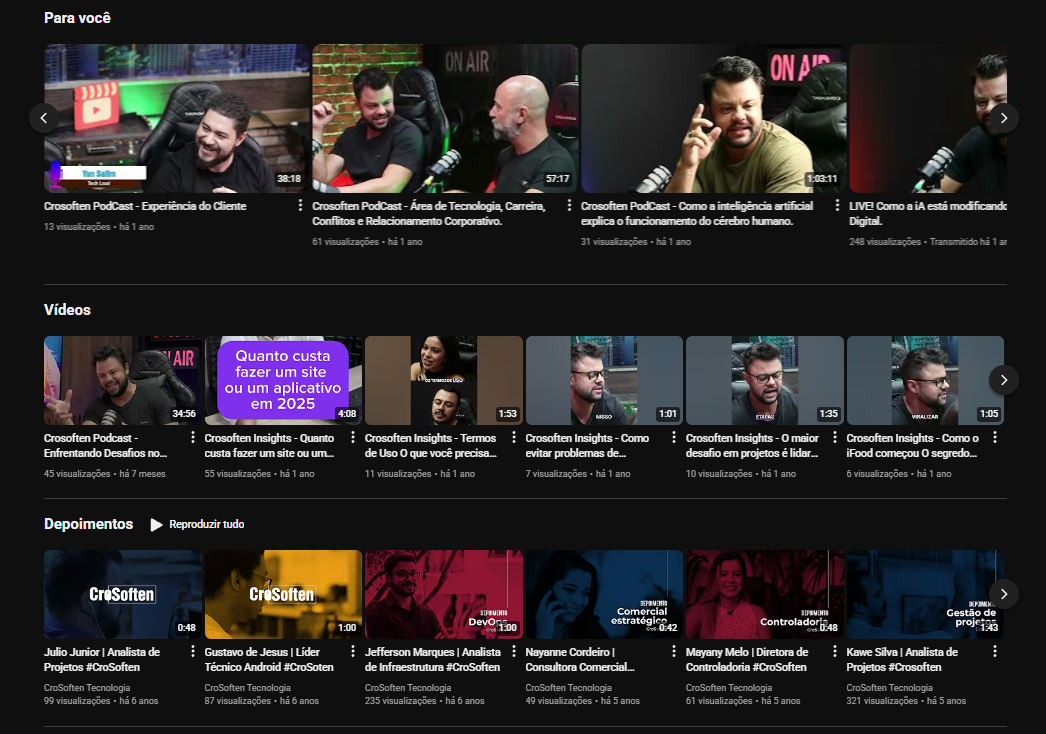This screenshot has width=1046, height=734.
Task: Open options menu for Kawe Silva video
Action: click(x=995, y=652)
